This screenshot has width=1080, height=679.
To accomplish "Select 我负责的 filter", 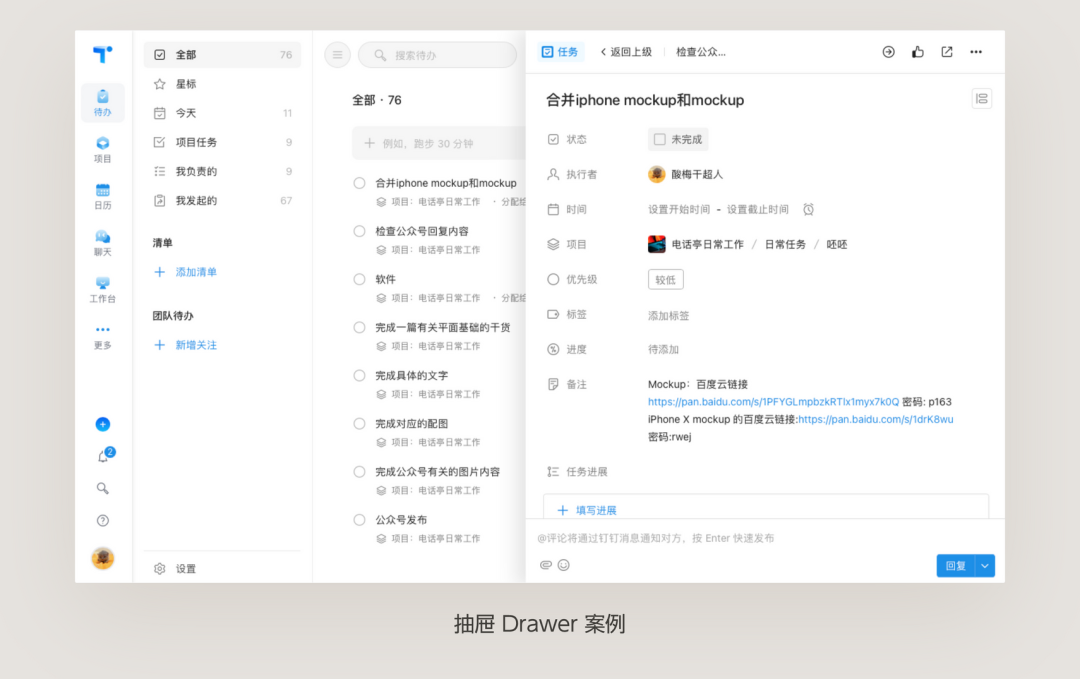I will (x=222, y=171).
